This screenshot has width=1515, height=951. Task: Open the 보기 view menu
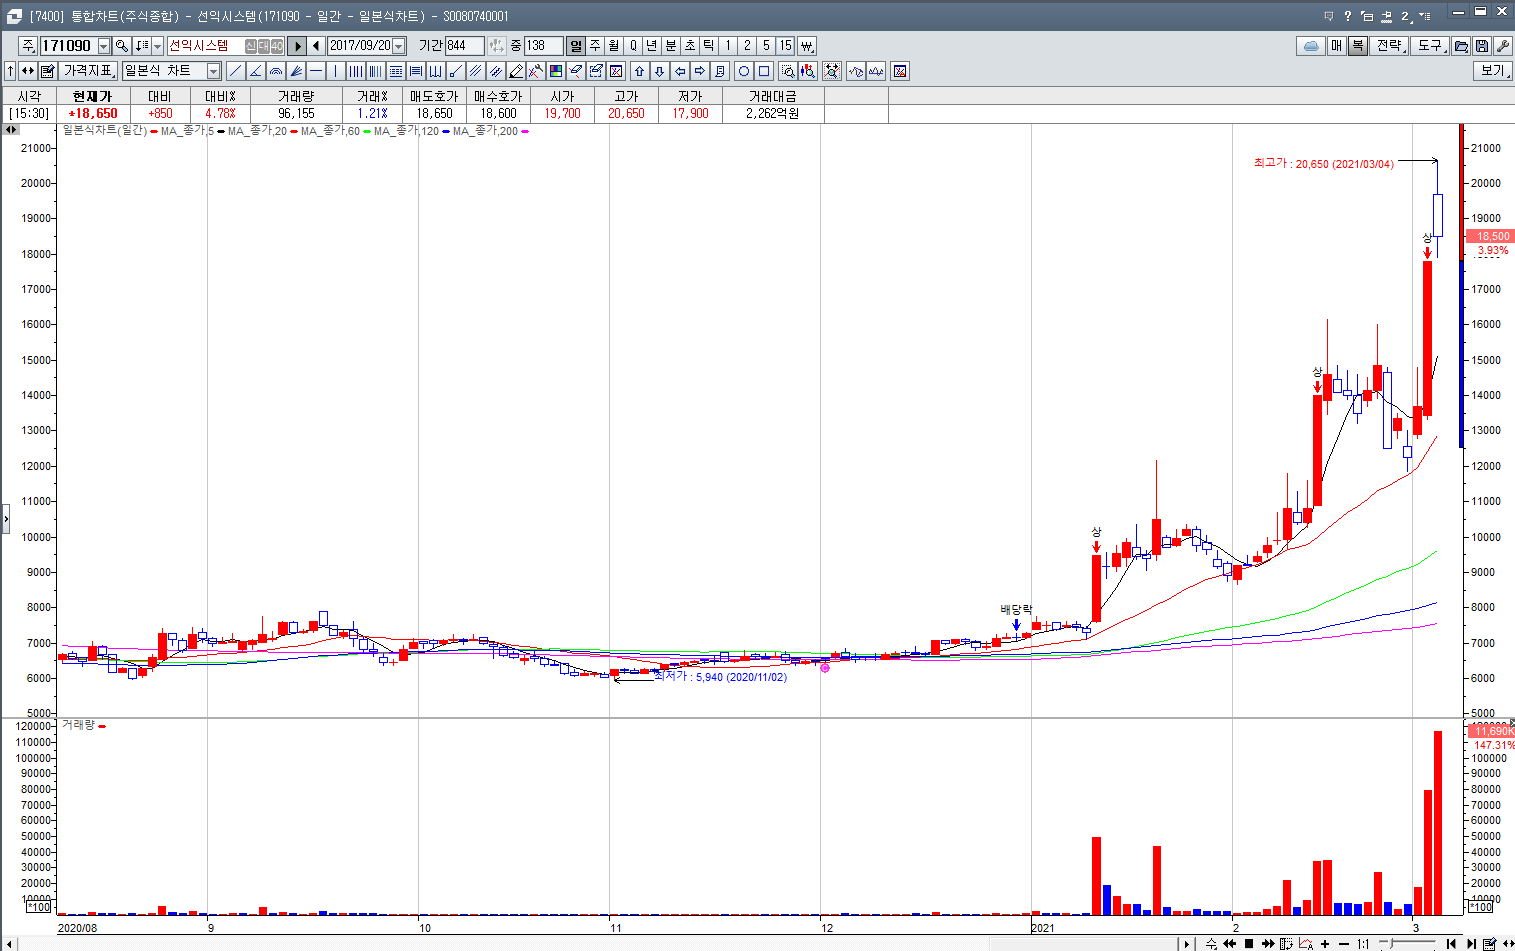[1492, 71]
